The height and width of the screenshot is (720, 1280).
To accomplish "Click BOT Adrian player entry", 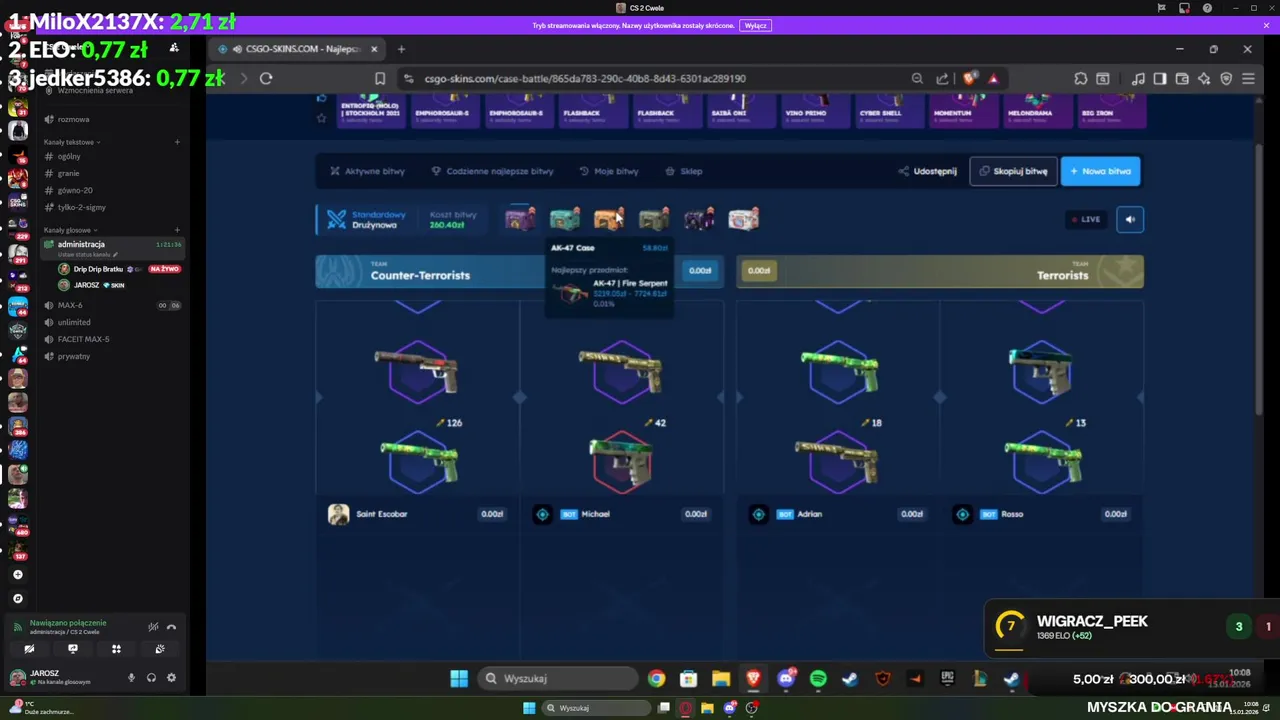I will [837, 514].
